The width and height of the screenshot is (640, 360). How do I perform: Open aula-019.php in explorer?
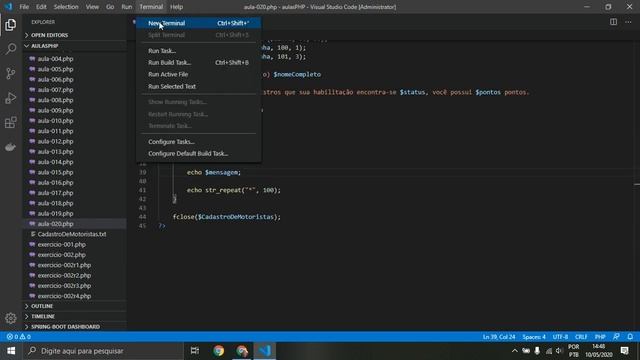tap(75, 213)
